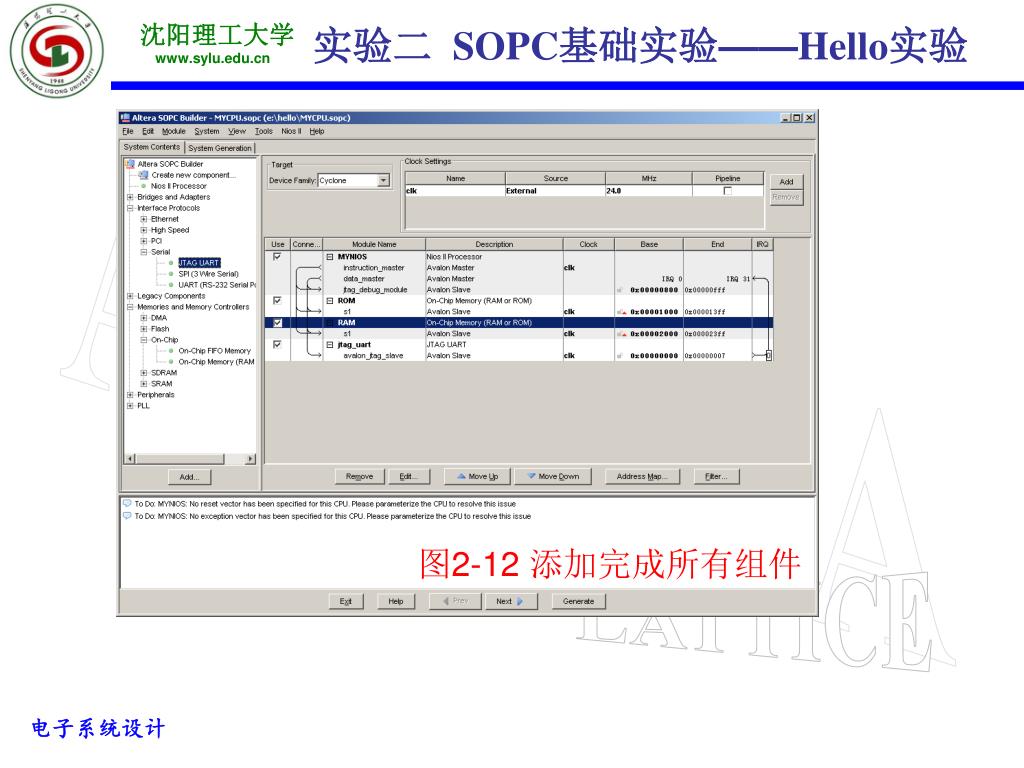Screen dimensions: 1024x768
Task: Open the Device Family dropdown
Action: click(383, 180)
